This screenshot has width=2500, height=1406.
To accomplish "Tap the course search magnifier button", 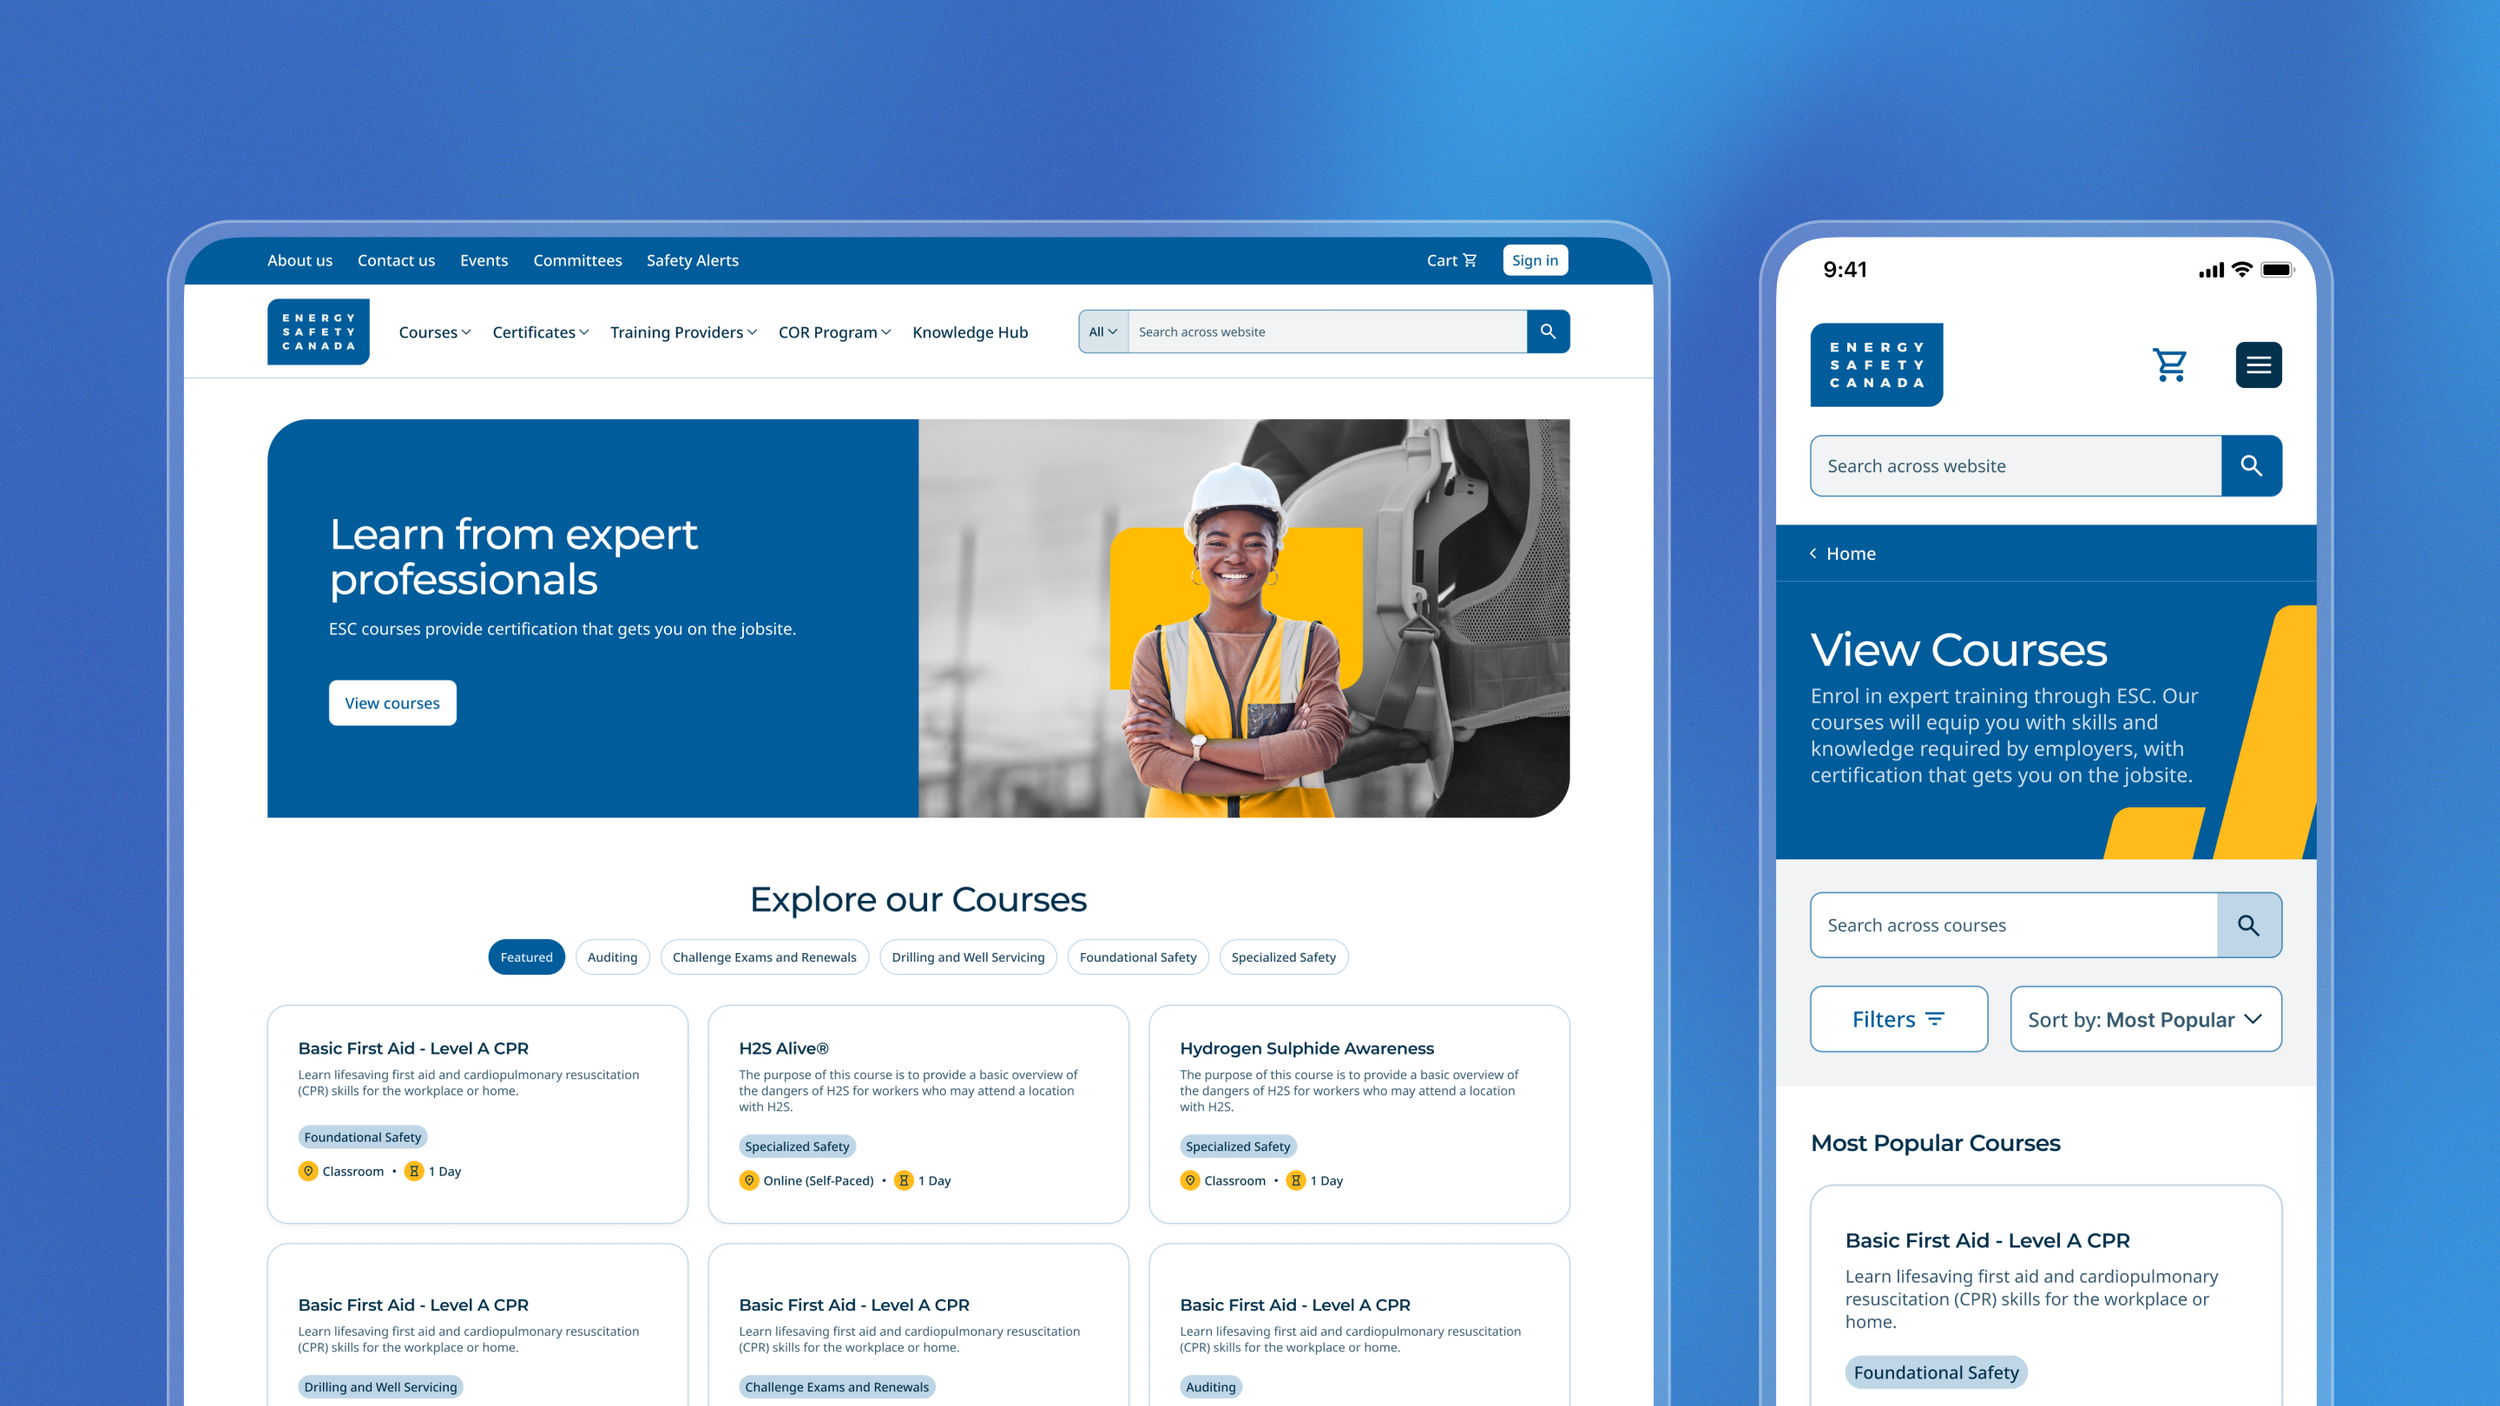I will click(x=2247, y=925).
